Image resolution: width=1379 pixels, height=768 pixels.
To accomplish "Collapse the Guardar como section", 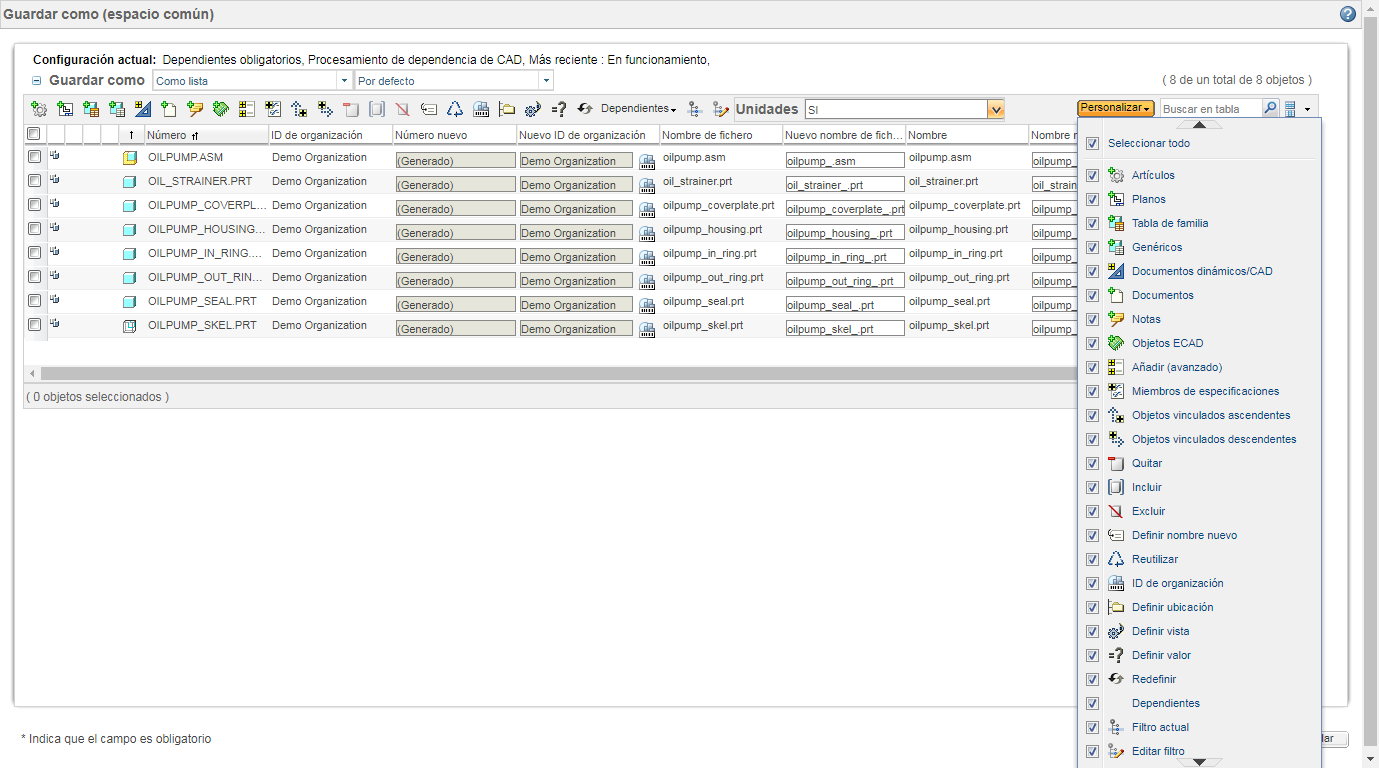I will 37,81.
